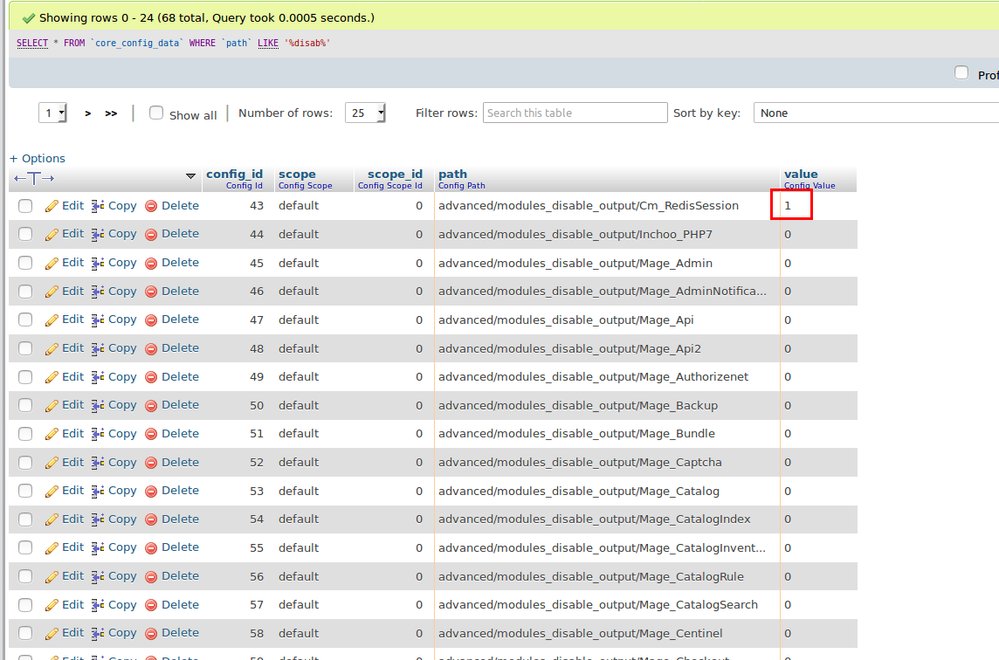Tick the checkbox for config_id 50
The image size is (999, 660).
tap(25, 405)
